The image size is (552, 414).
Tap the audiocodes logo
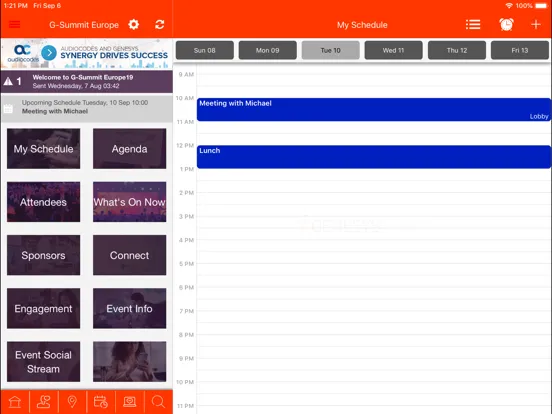pos(23,54)
